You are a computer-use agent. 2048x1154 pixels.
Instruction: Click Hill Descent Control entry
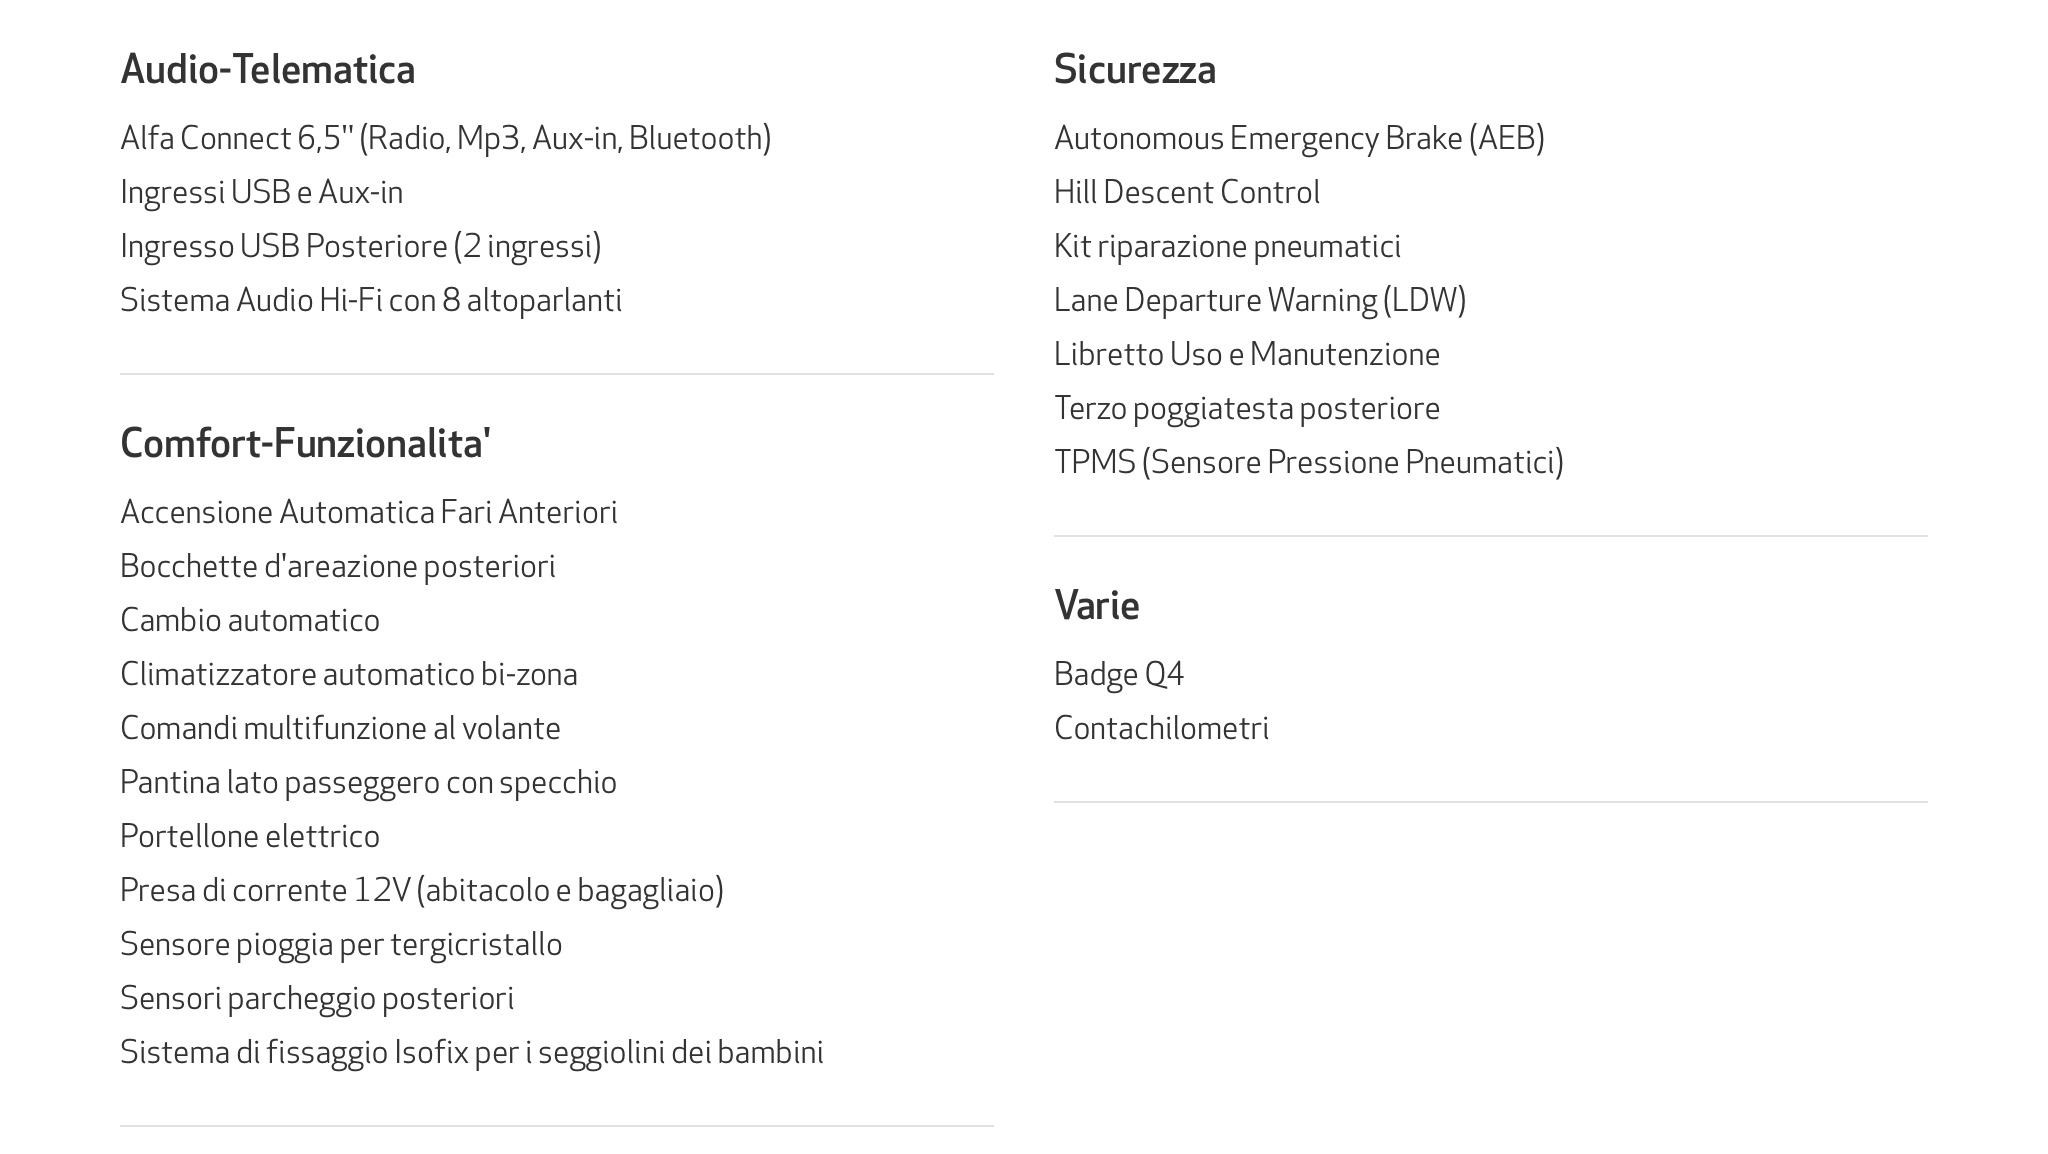point(1187,192)
